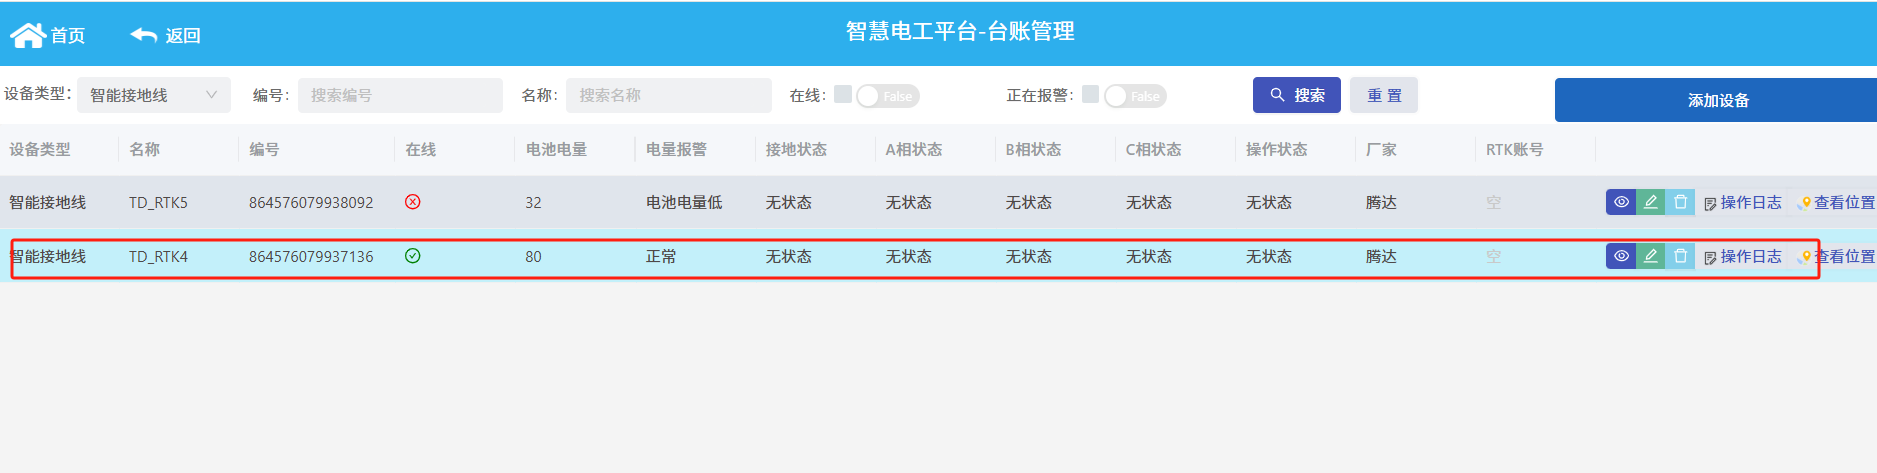Check the checkbox next to 正在报警
The image size is (1877, 473).
[x=1090, y=94]
